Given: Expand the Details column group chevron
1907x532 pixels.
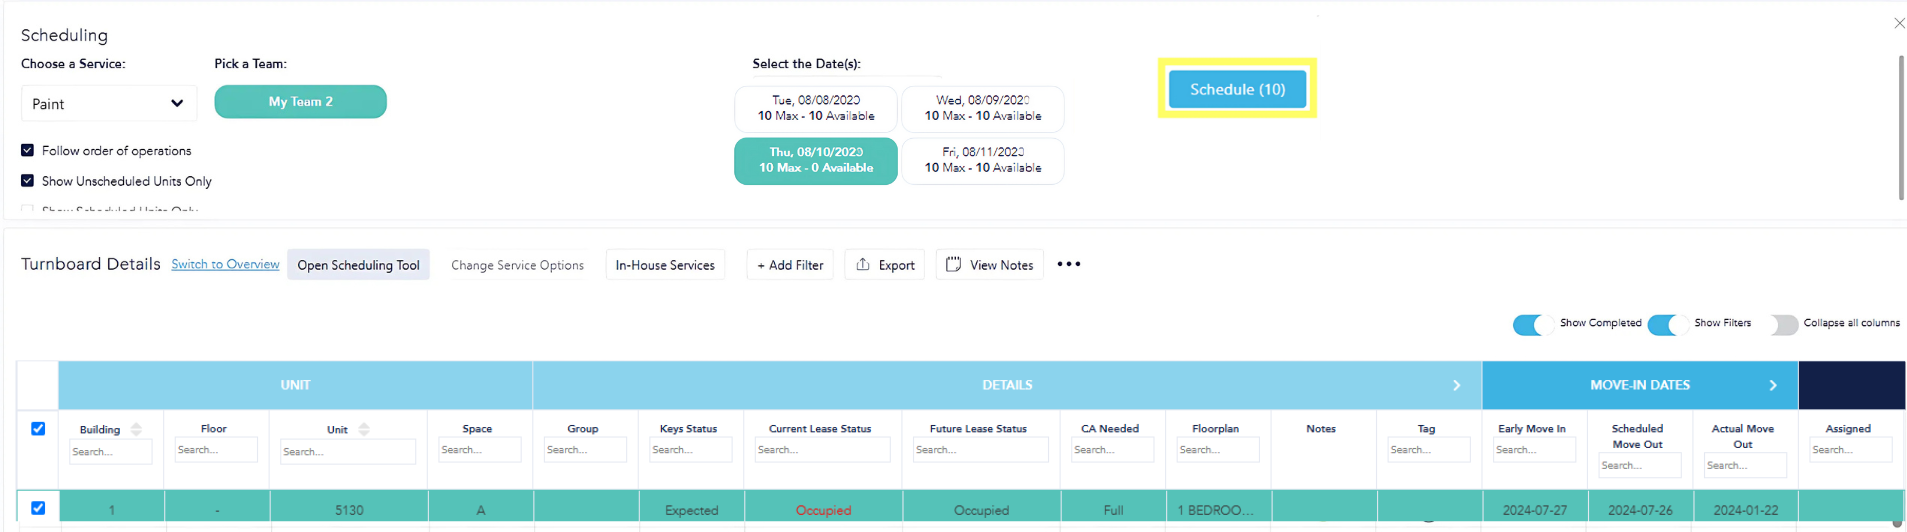Looking at the screenshot, I should [x=1456, y=385].
